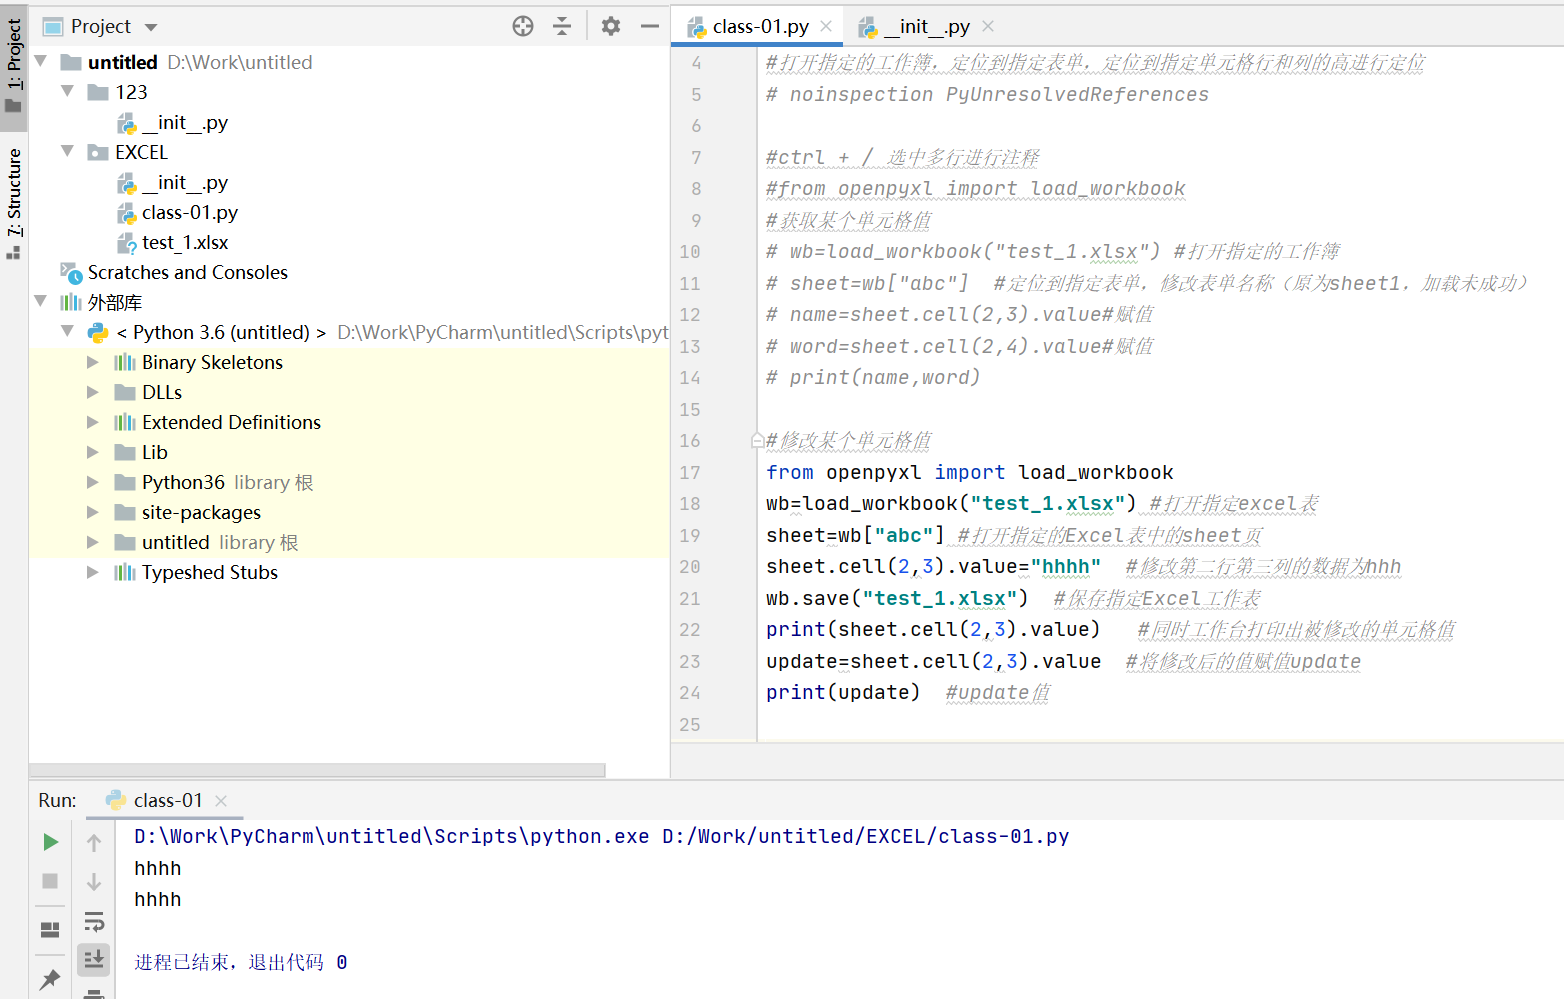Click the down arrow in Run panel
The height and width of the screenshot is (999, 1564).
click(x=94, y=881)
